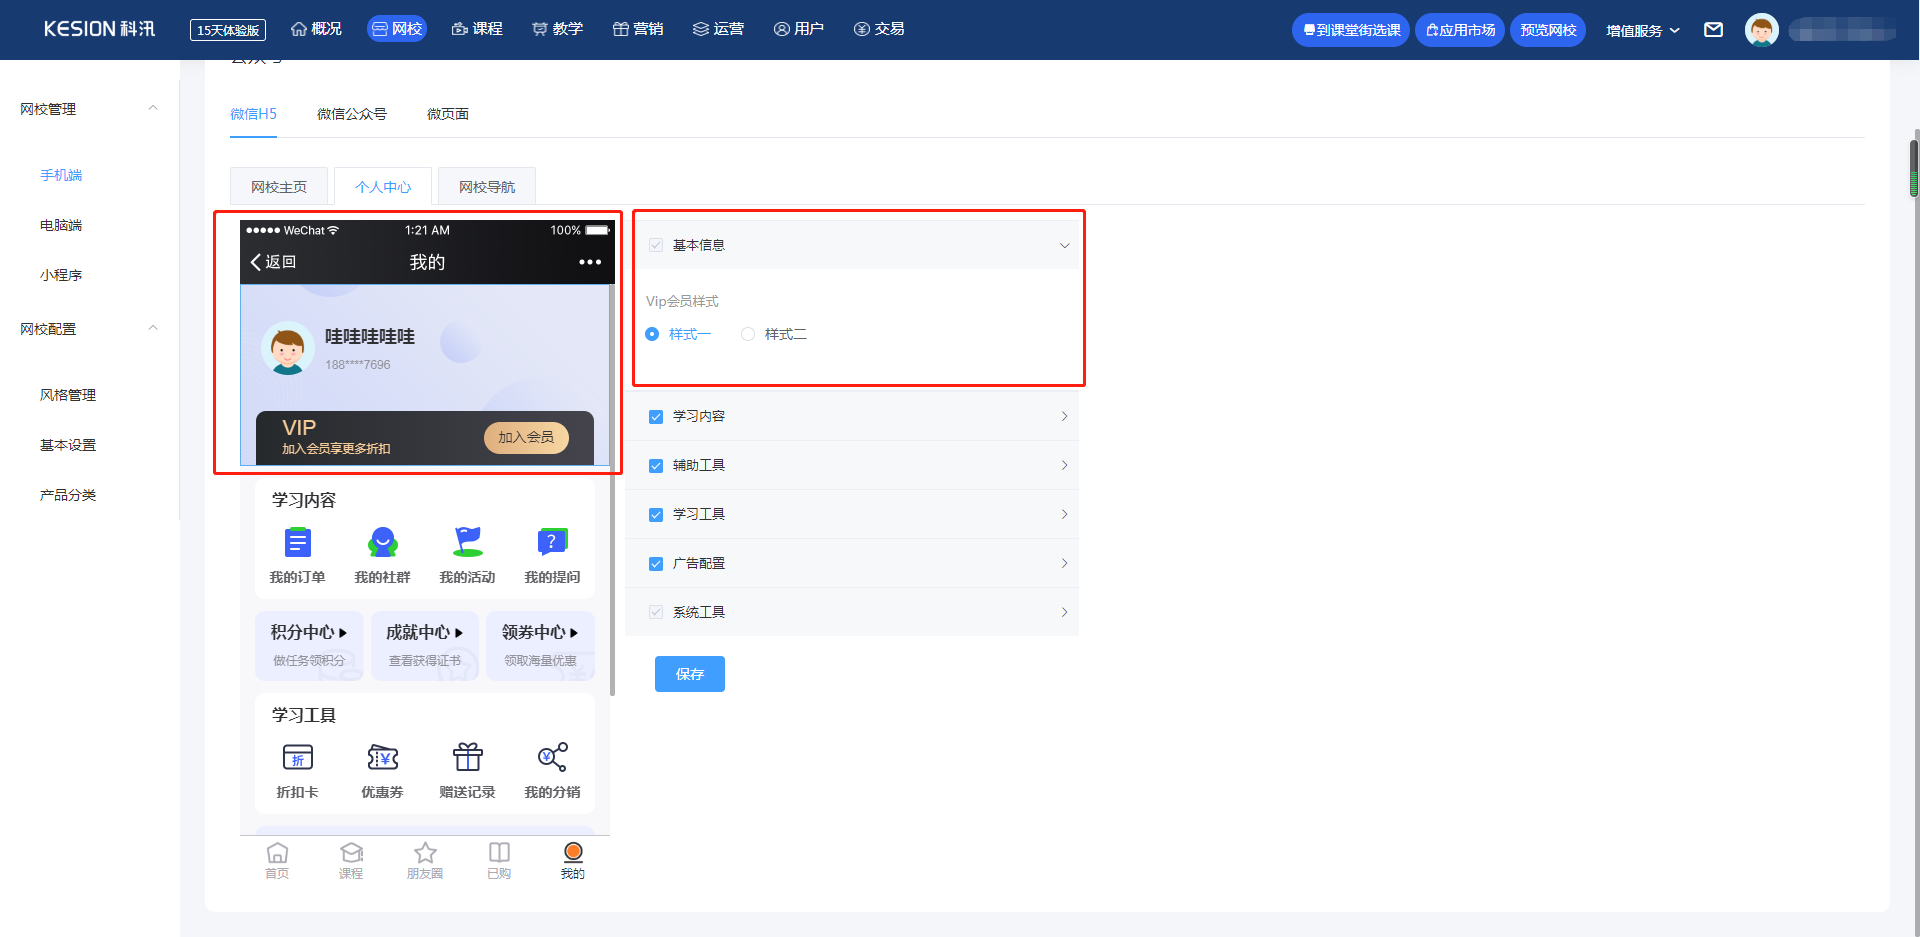Click the 应用市场 button
Image resolution: width=1920 pixels, height=937 pixels.
click(1460, 30)
